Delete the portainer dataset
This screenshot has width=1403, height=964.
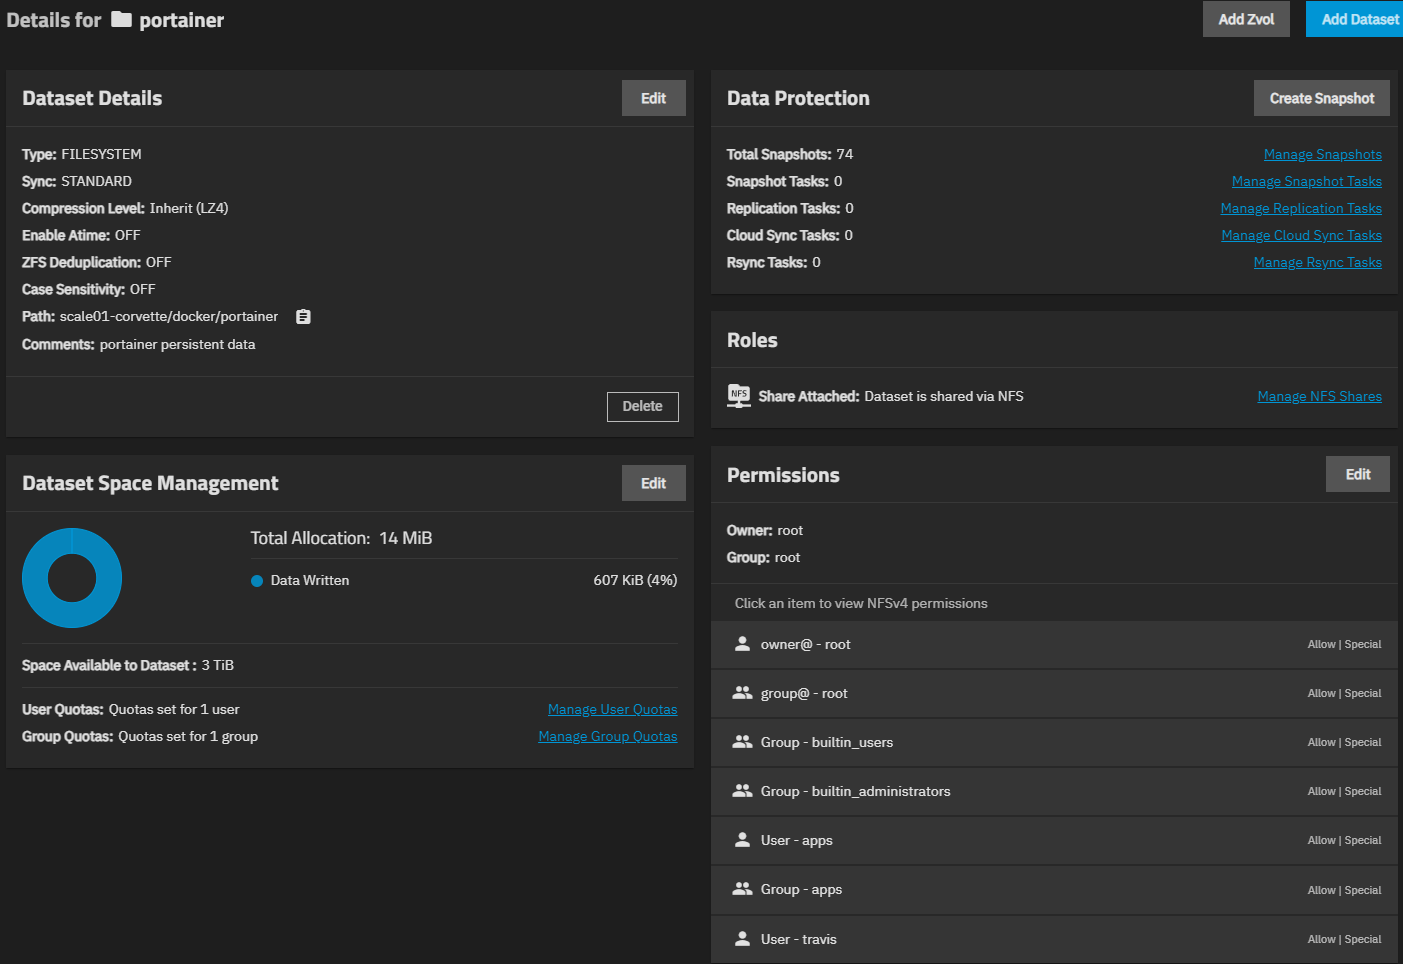(x=643, y=407)
